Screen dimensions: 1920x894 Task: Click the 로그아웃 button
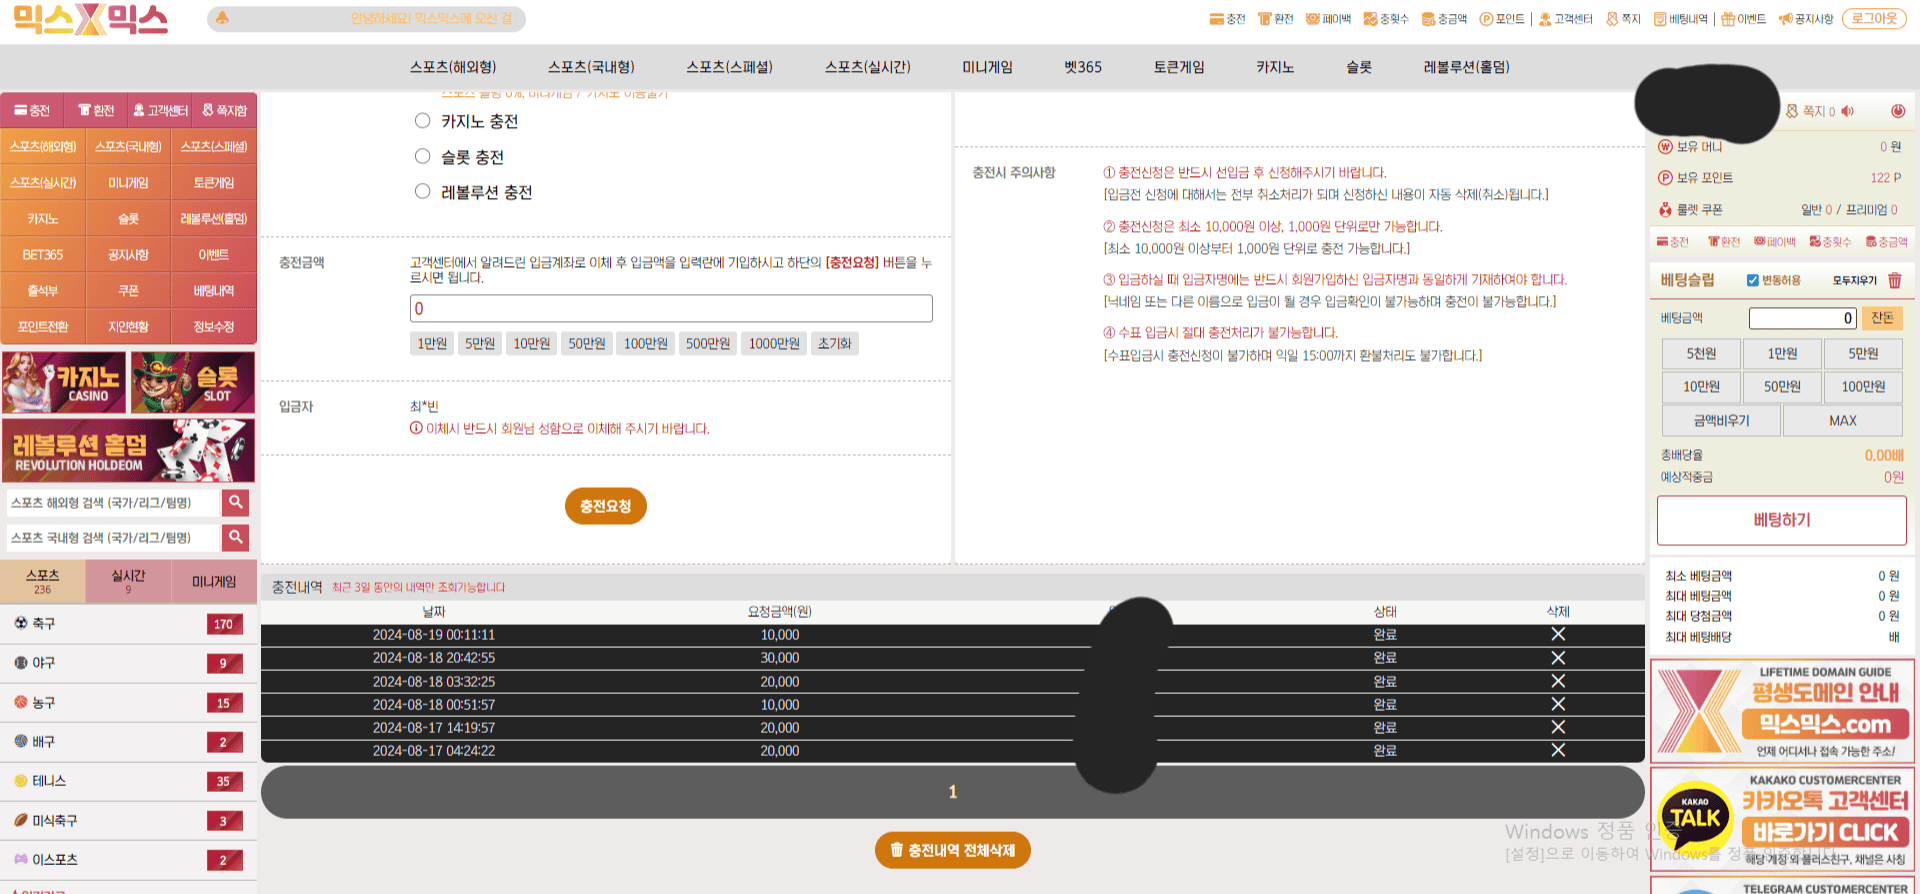pos(1874,19)
